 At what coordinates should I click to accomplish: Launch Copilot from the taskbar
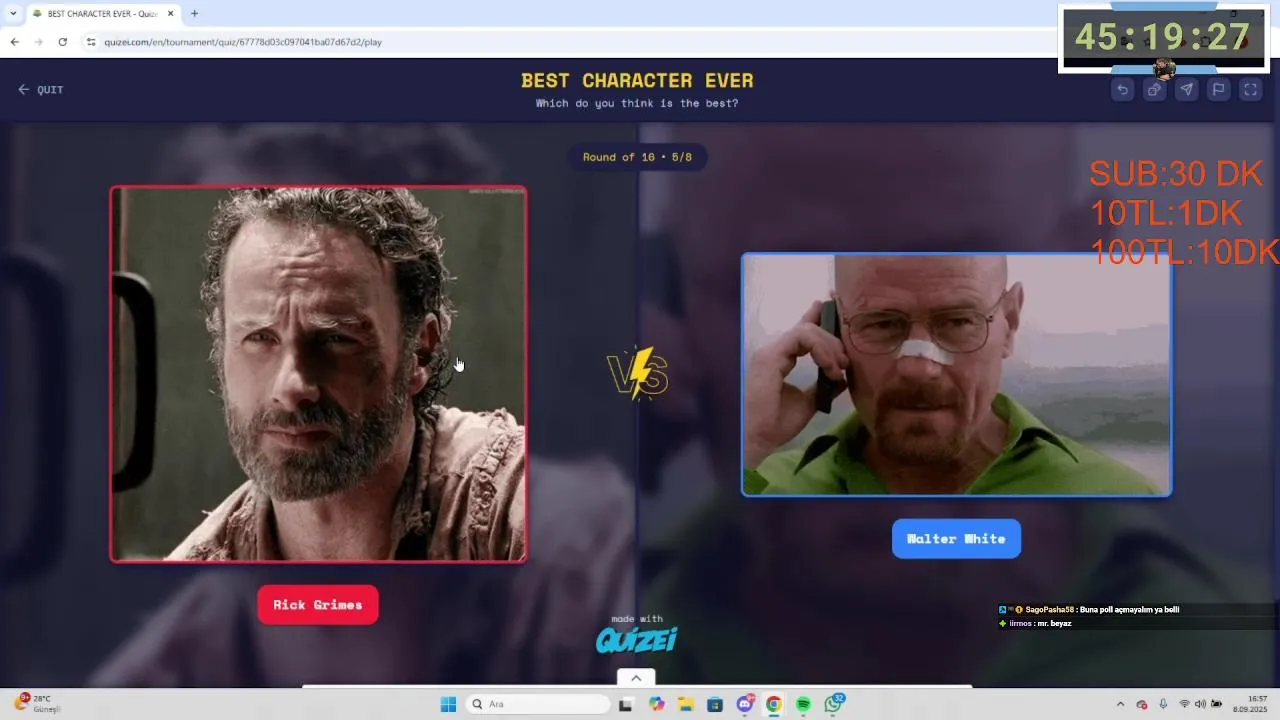pos(656,704)
